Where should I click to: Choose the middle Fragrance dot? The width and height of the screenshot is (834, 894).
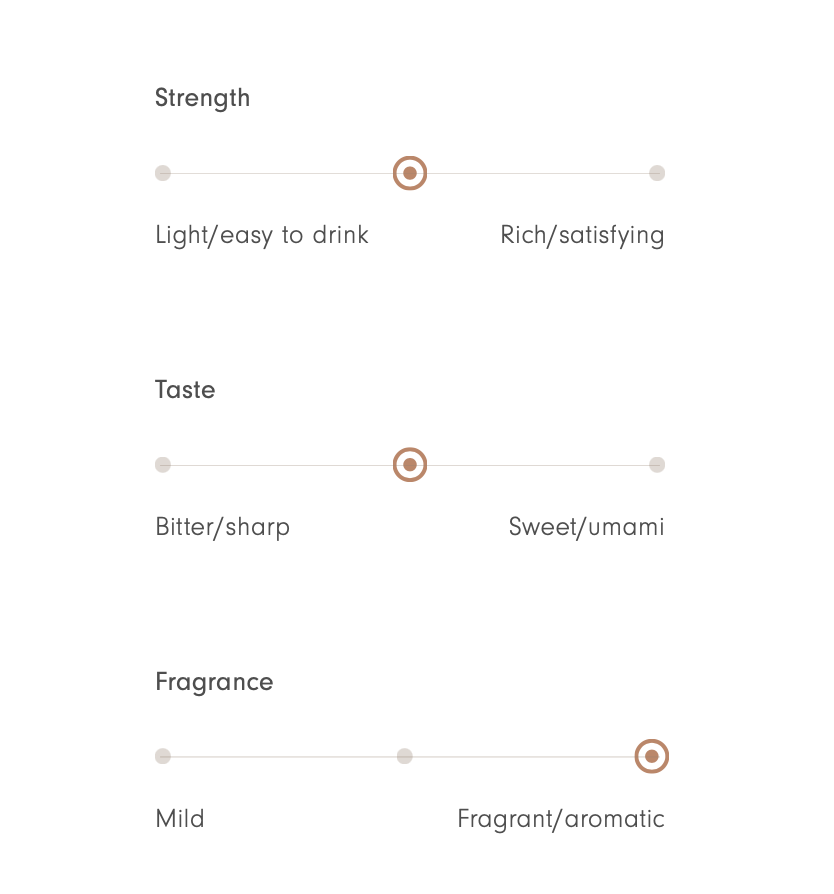click(405, 756)
